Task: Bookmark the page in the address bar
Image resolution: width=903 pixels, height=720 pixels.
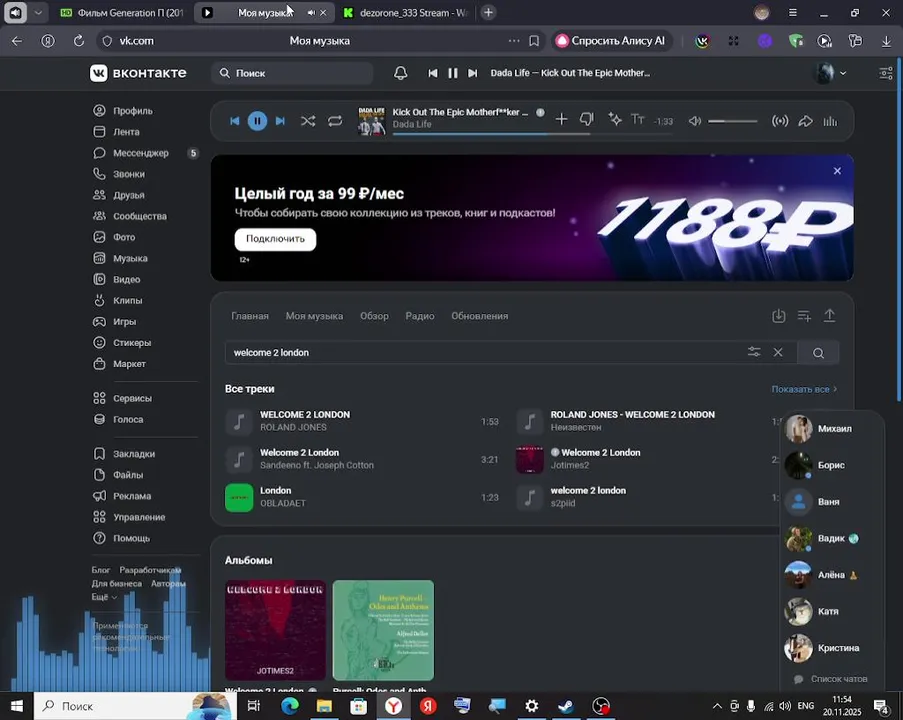Action: [x=534, y=41]
